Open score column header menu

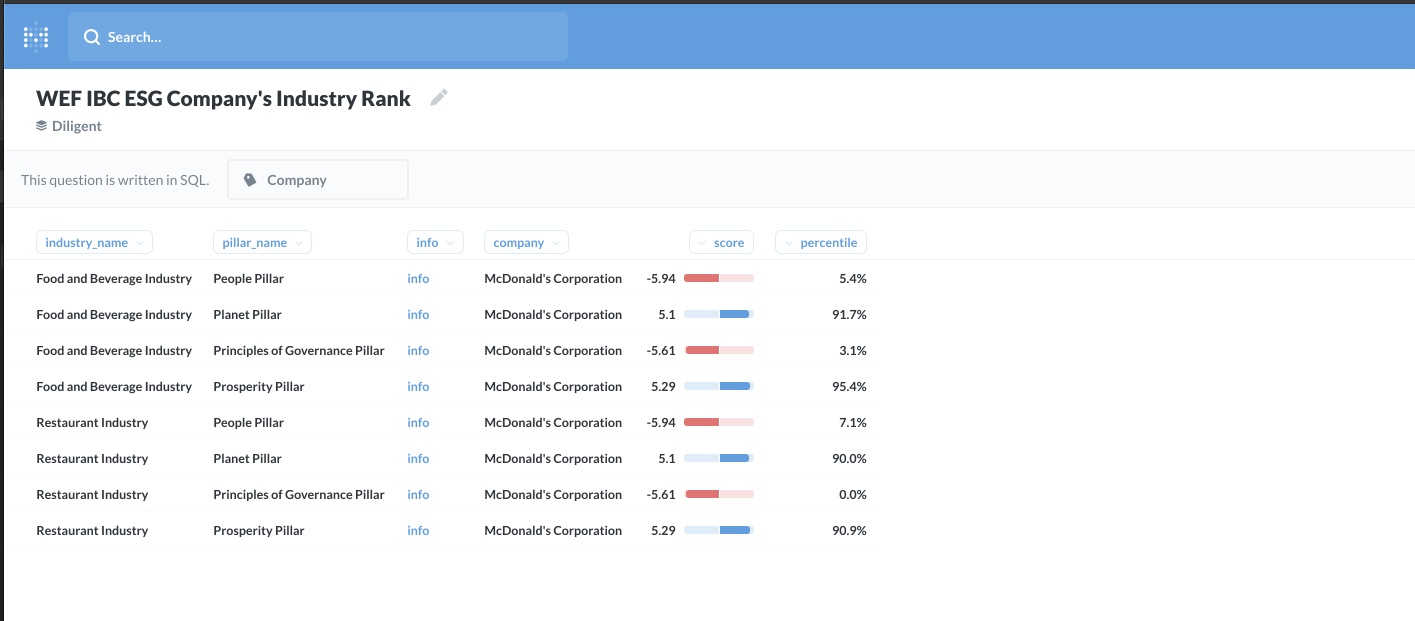(x=721, y=242)
